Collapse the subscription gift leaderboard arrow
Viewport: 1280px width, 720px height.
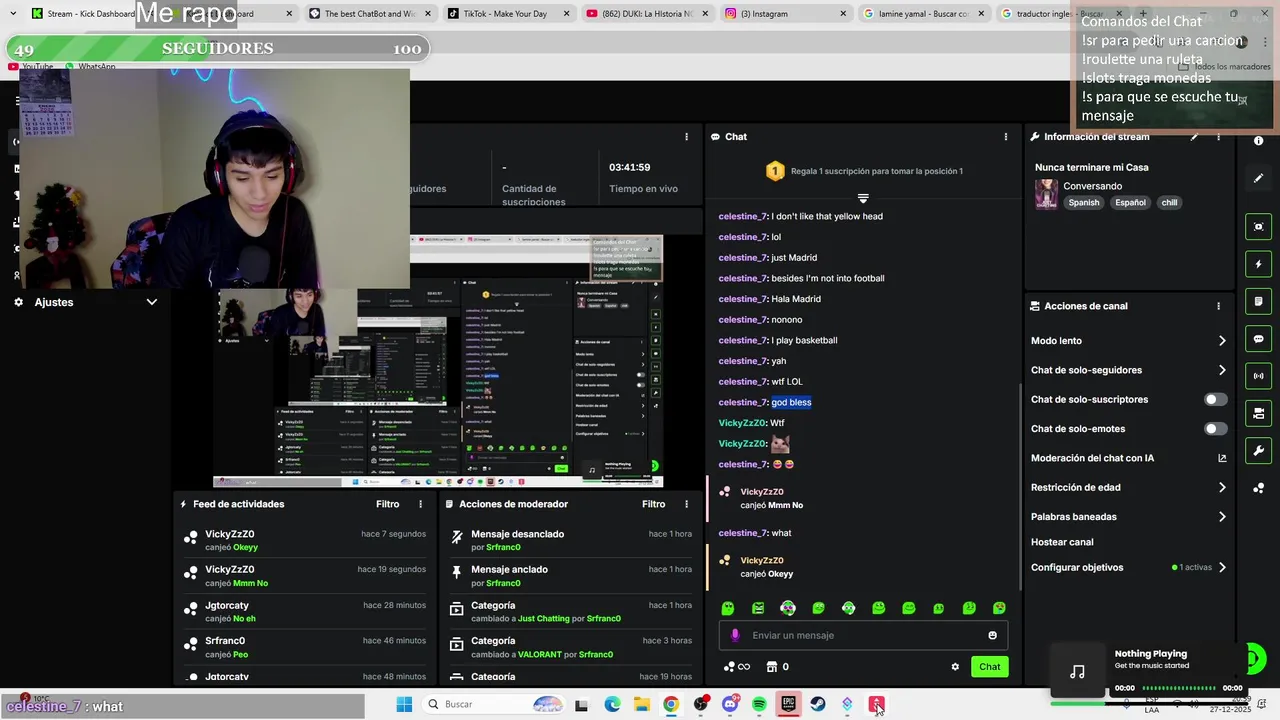coord(863,198)
